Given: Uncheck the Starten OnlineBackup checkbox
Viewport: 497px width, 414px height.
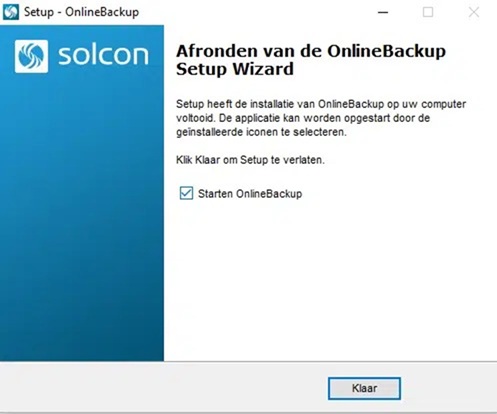Looking at the screenshot, I should point(186,193).
